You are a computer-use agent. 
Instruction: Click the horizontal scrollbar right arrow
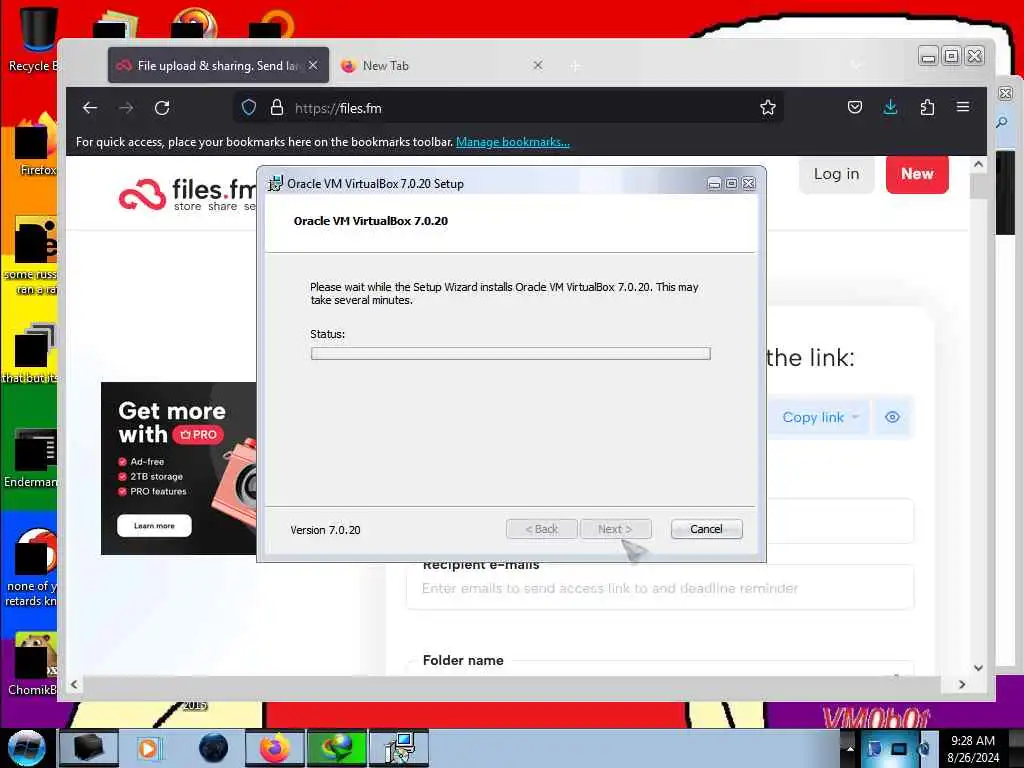pyautogui.click(x=961, y=684)
